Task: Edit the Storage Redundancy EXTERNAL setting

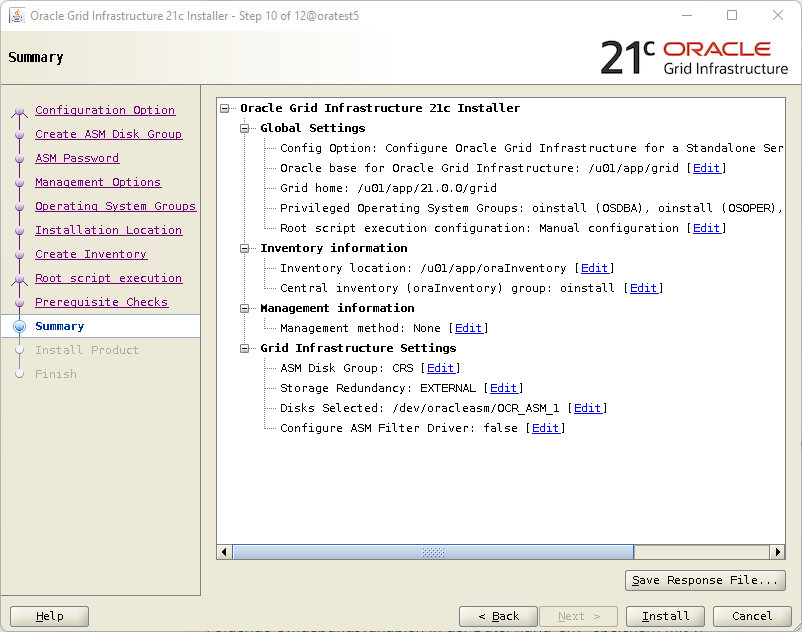Action: point(503,388)
